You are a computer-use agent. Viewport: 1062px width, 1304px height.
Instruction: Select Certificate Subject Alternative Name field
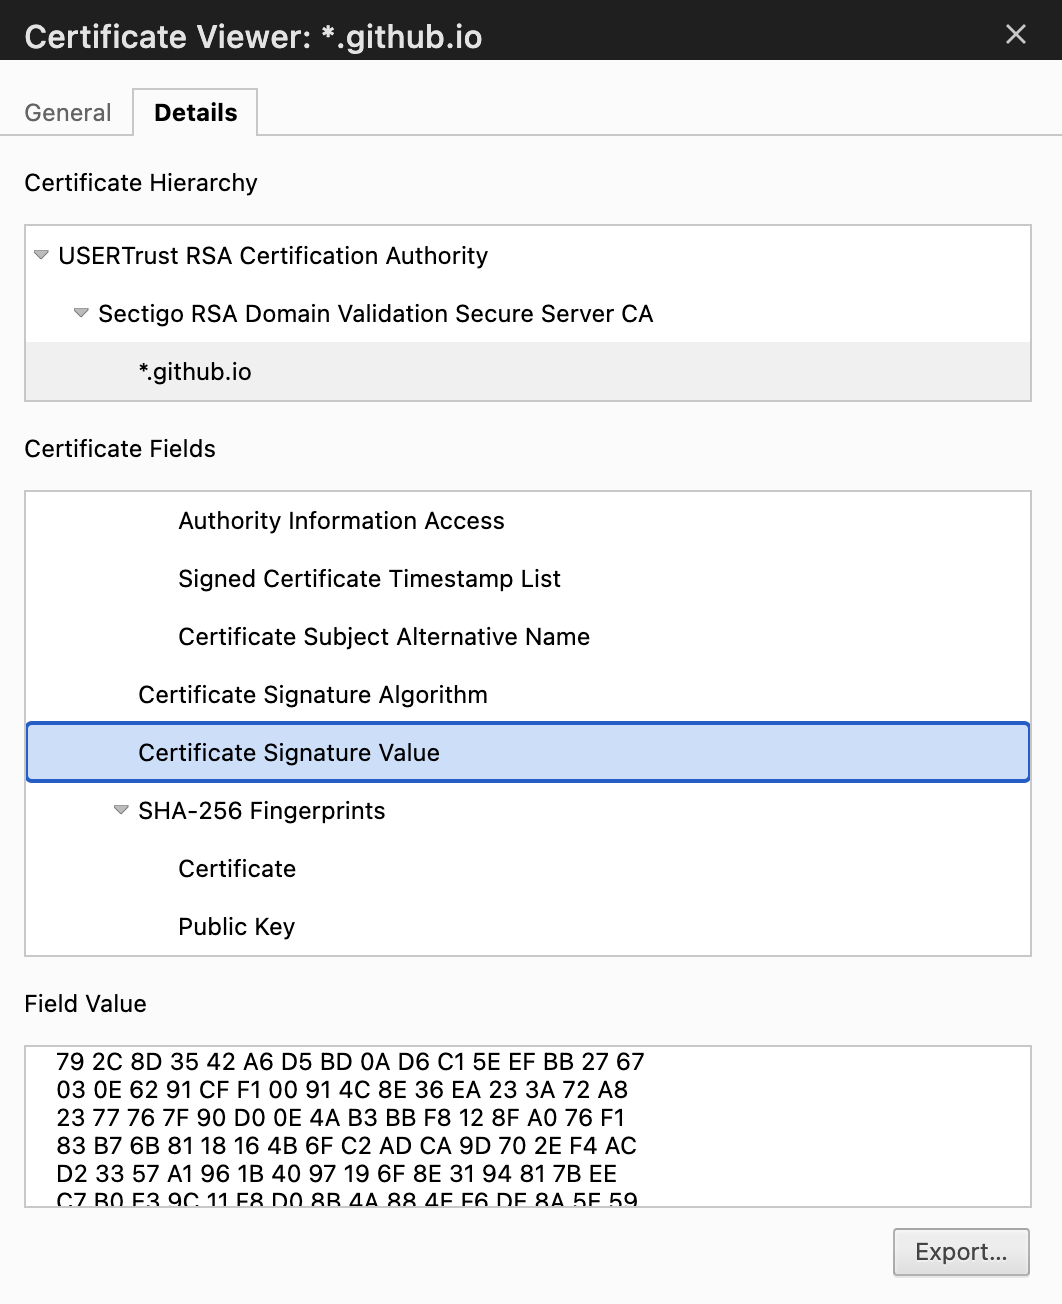(x=528, y=637)
